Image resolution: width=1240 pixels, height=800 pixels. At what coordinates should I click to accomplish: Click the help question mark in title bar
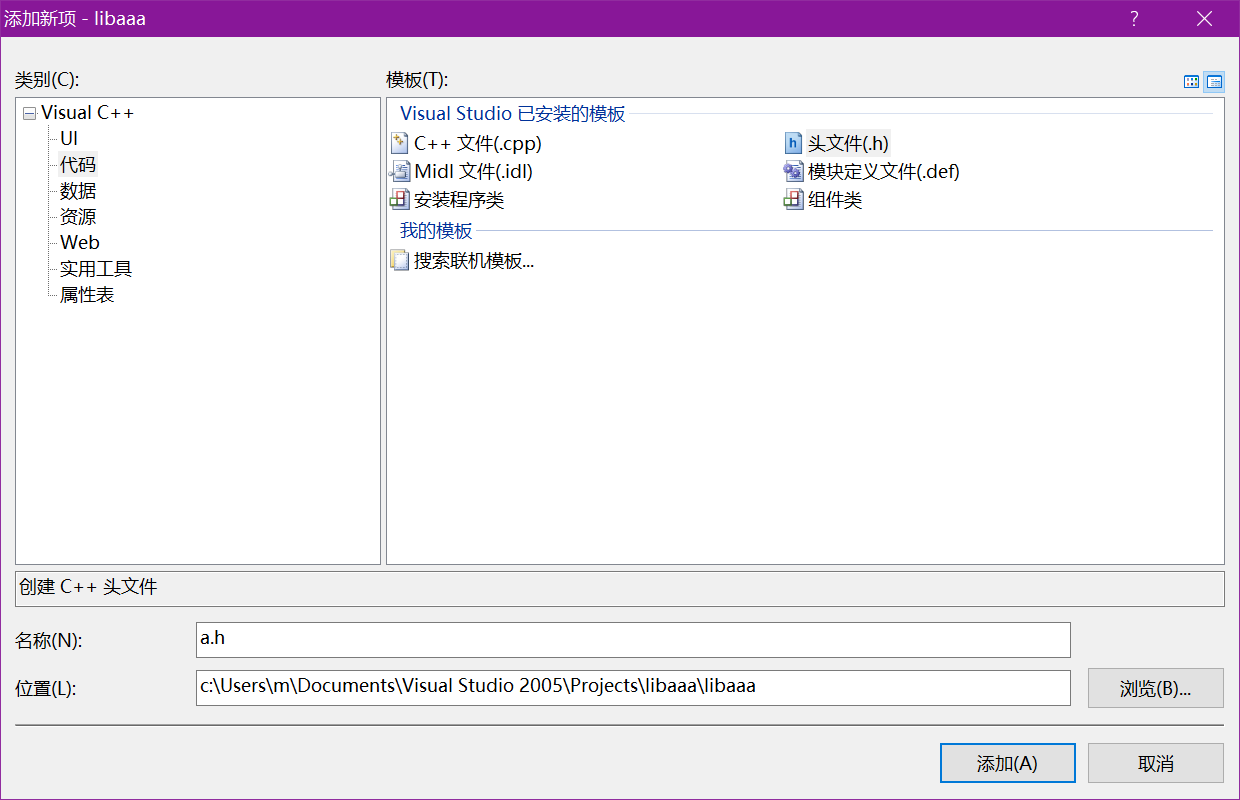tap(1134, 19)
